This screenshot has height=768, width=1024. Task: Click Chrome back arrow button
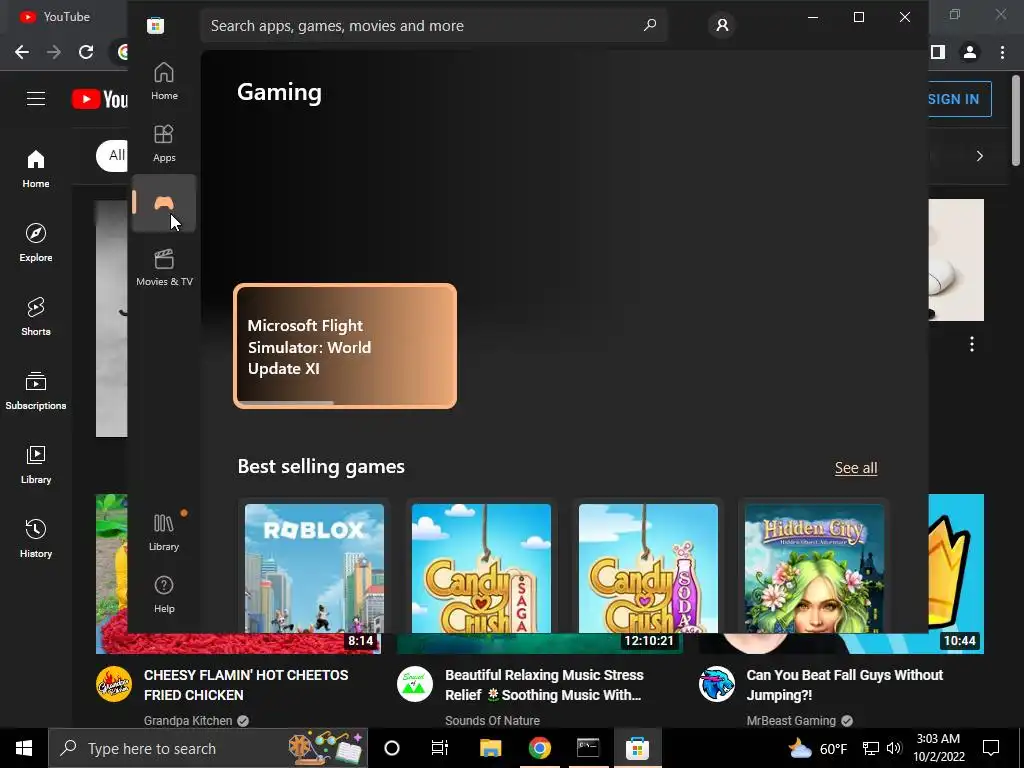coord(22,52)
